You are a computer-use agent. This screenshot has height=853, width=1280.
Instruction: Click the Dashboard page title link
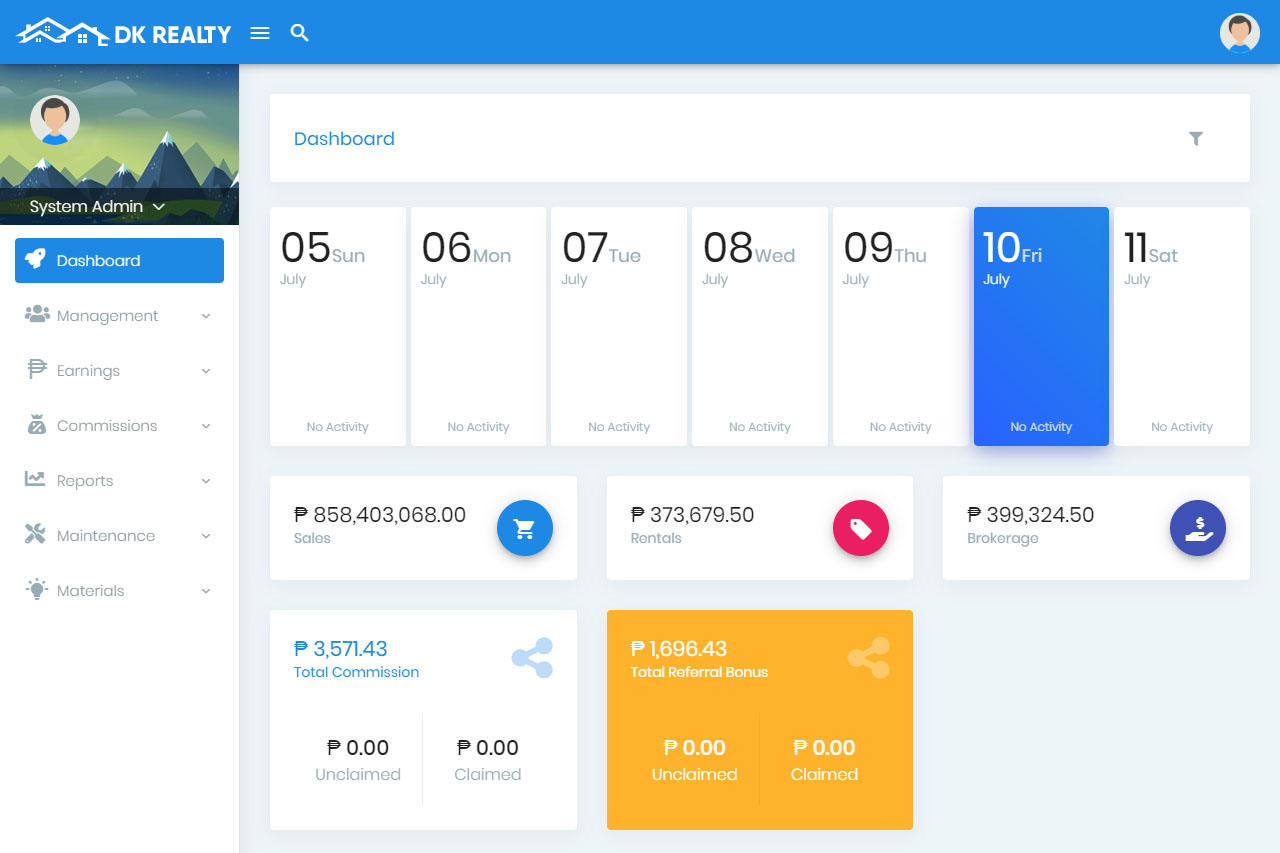[x=344, y=139]
